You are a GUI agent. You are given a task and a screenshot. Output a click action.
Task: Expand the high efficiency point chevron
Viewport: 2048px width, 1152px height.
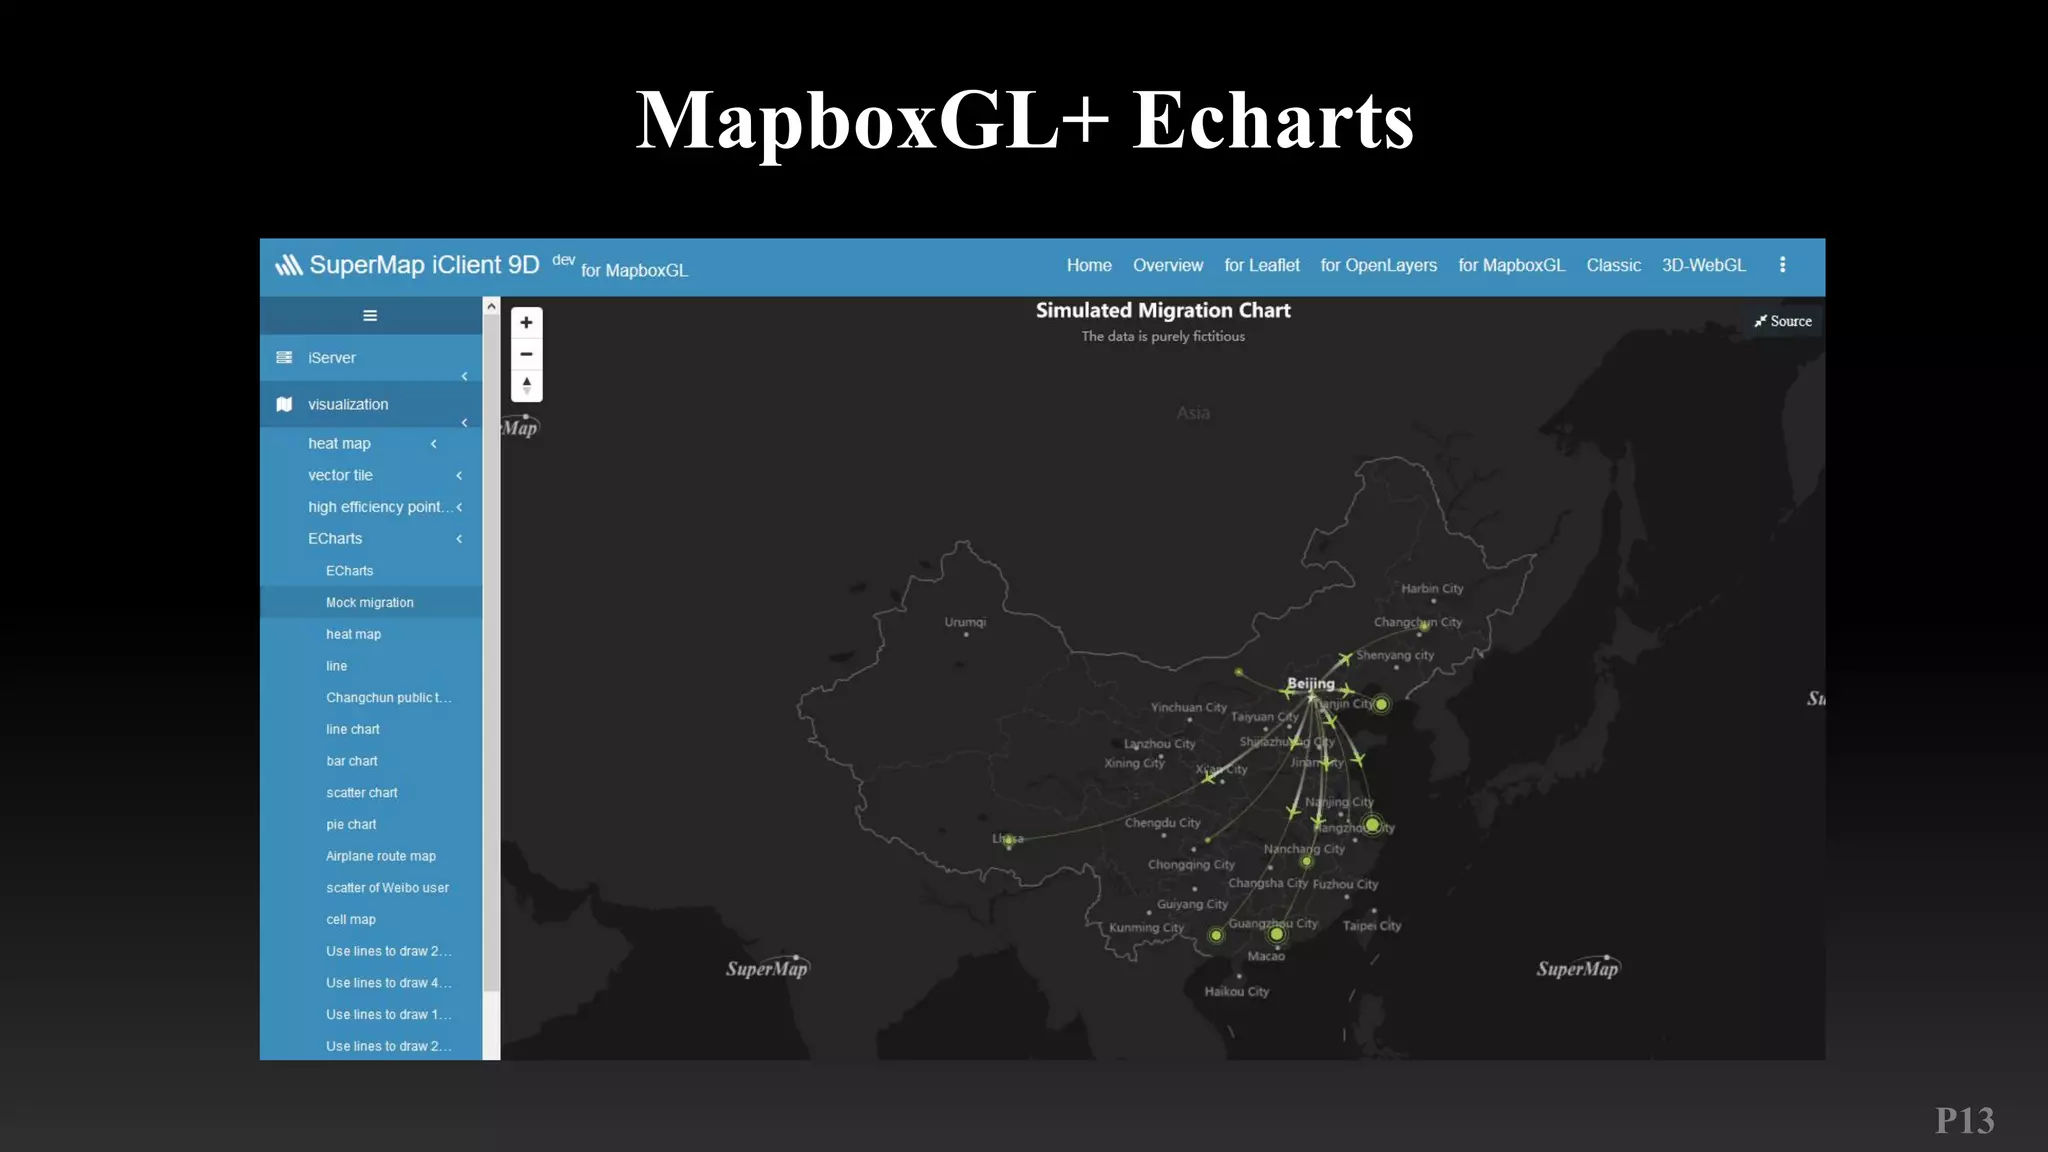pos(459,507)
